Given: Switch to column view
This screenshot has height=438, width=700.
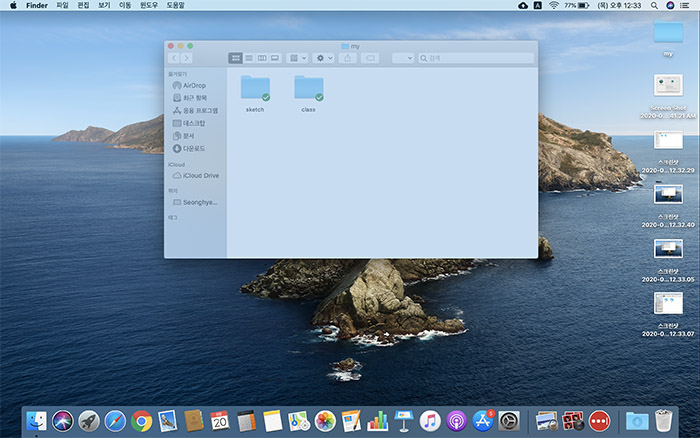Looking at the screenshot, I should point(262,58).
